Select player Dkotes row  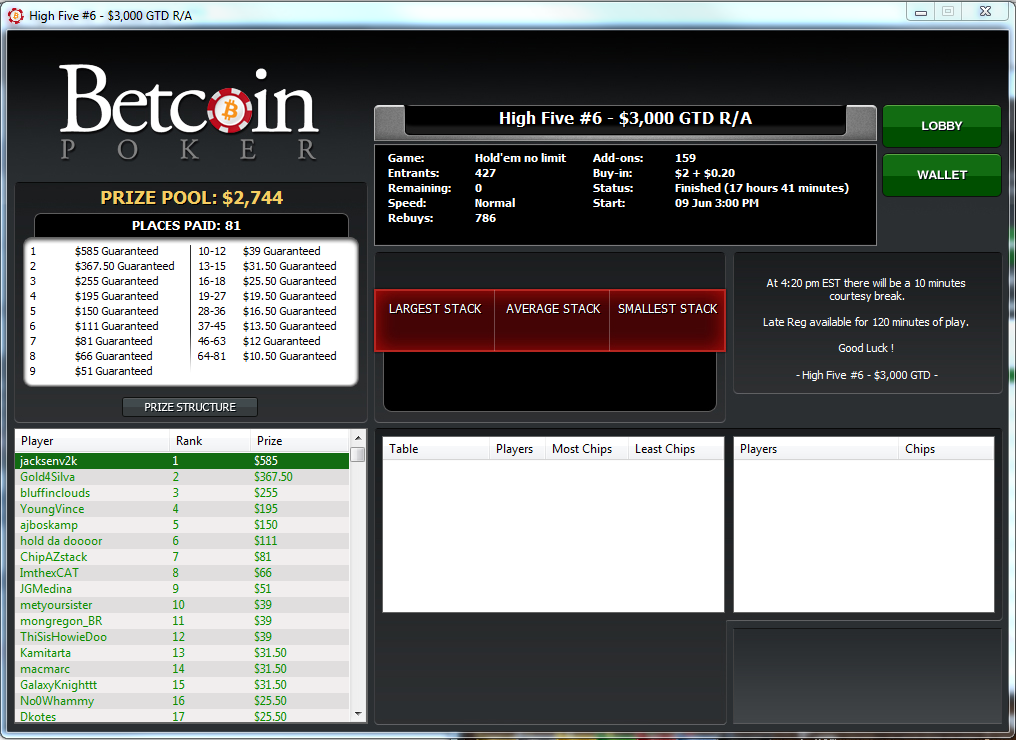point(182,716)
